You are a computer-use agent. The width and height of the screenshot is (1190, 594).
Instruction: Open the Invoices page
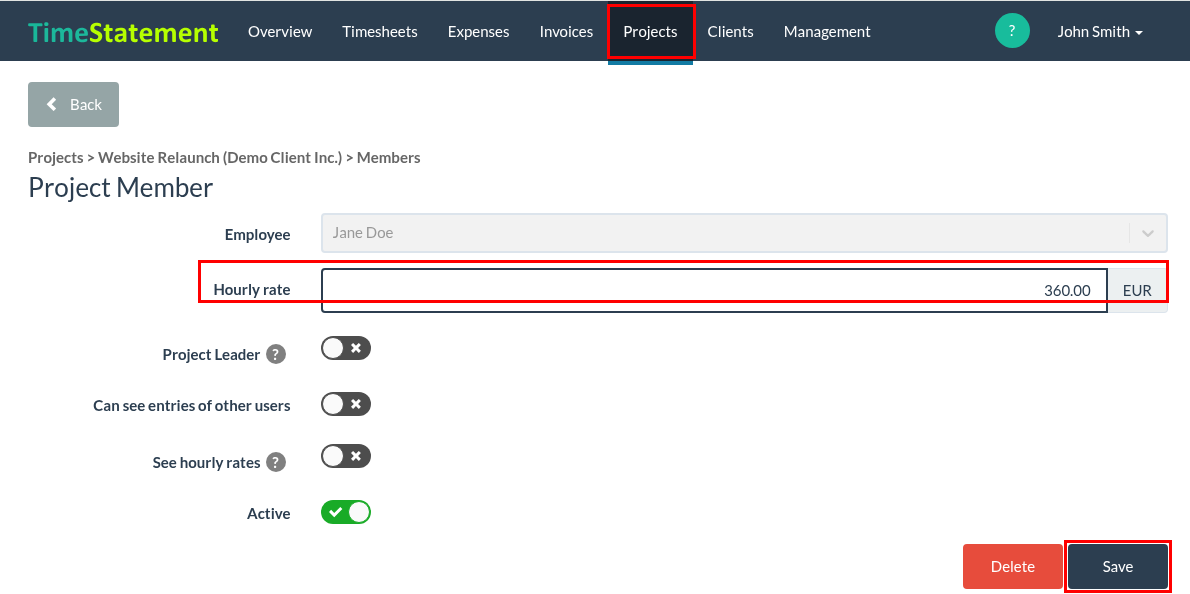[x=566, y=32]
